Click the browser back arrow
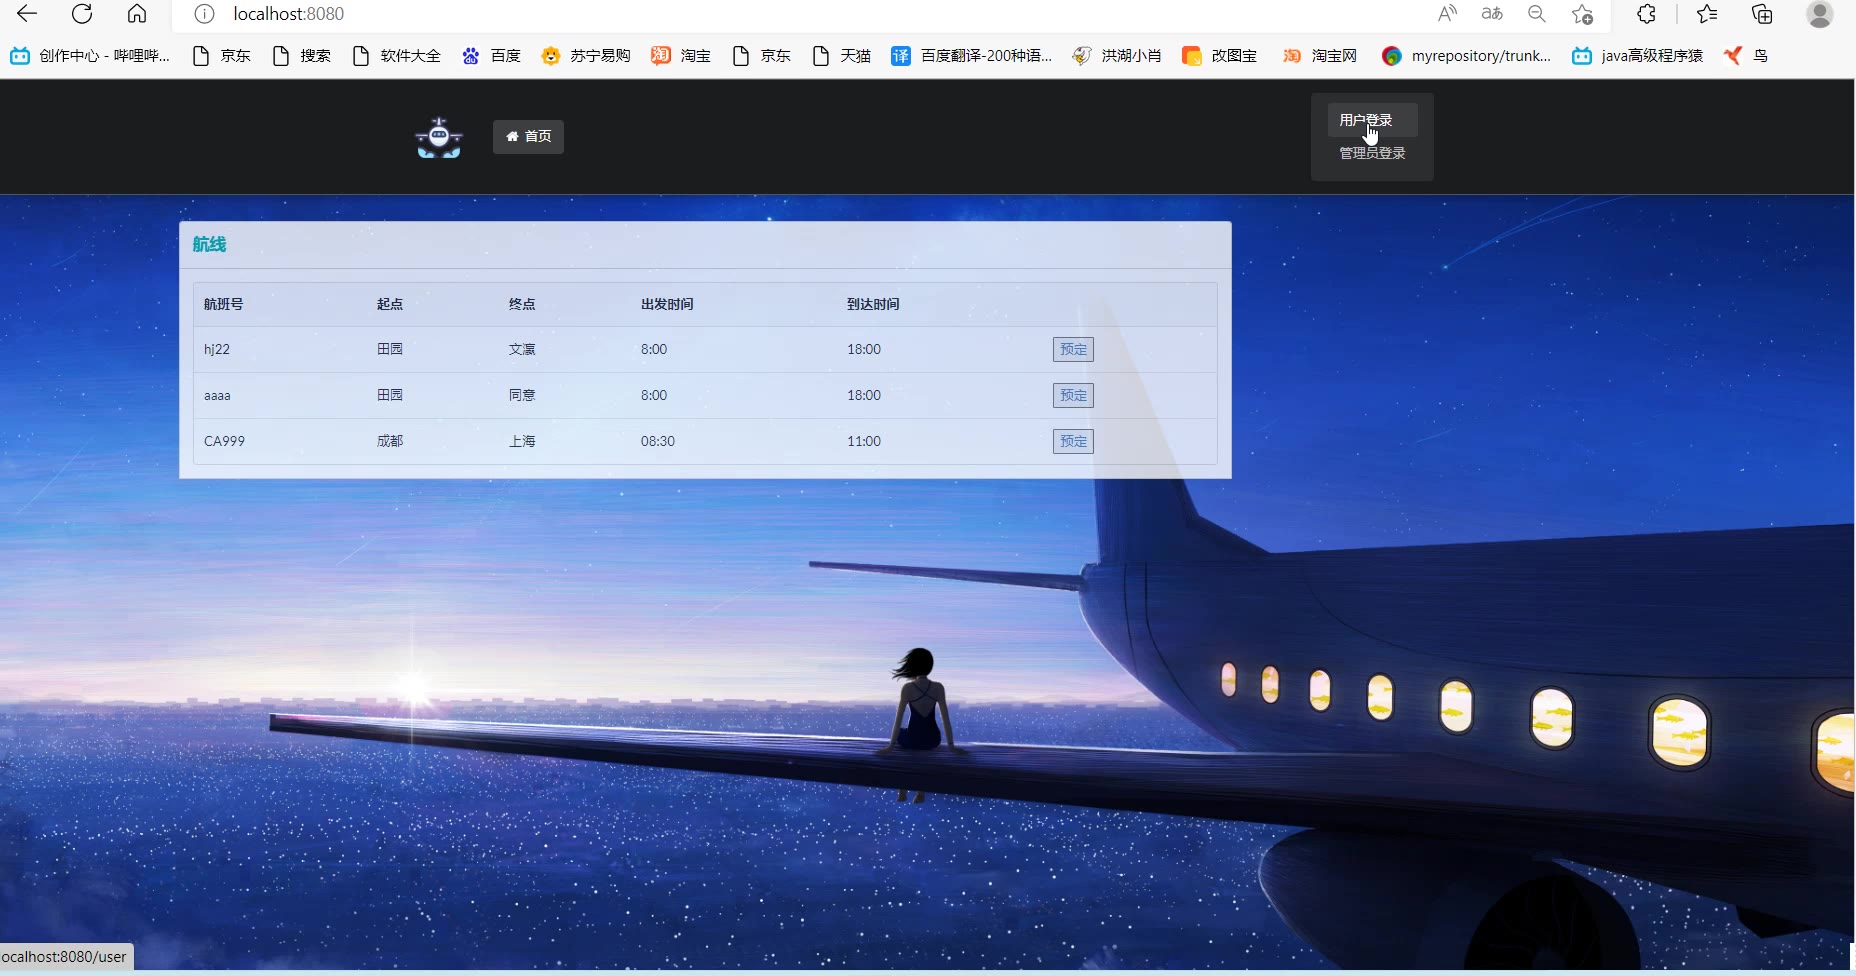Screen dimensions: 1856x976 point(27,14)
